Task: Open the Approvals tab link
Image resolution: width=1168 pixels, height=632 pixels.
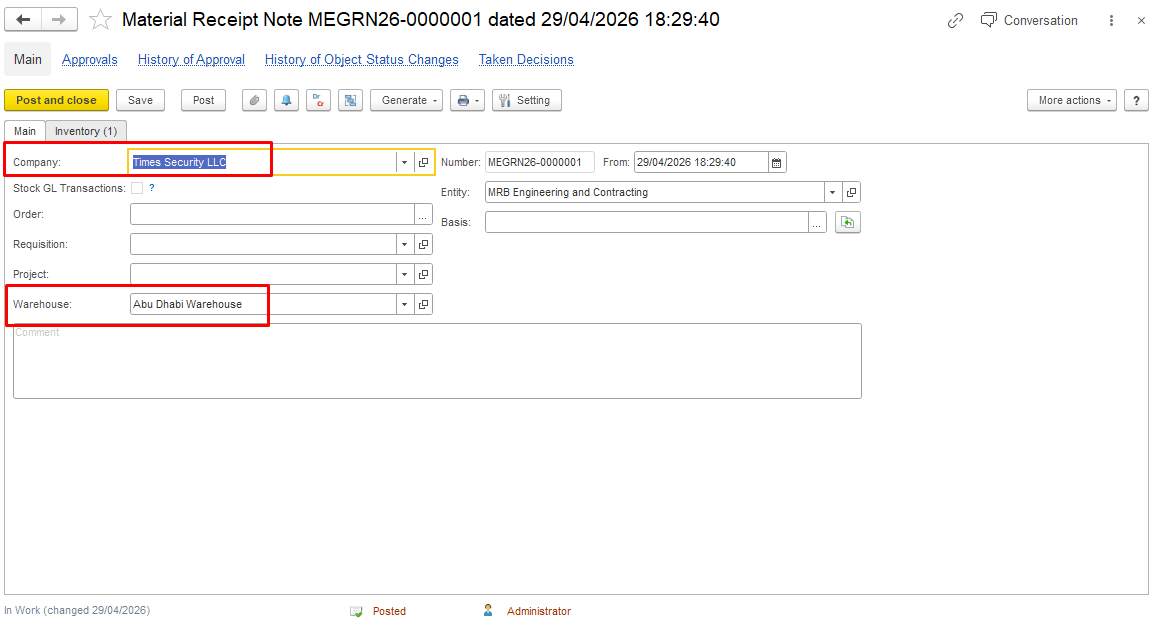Action: pos(89,60)
